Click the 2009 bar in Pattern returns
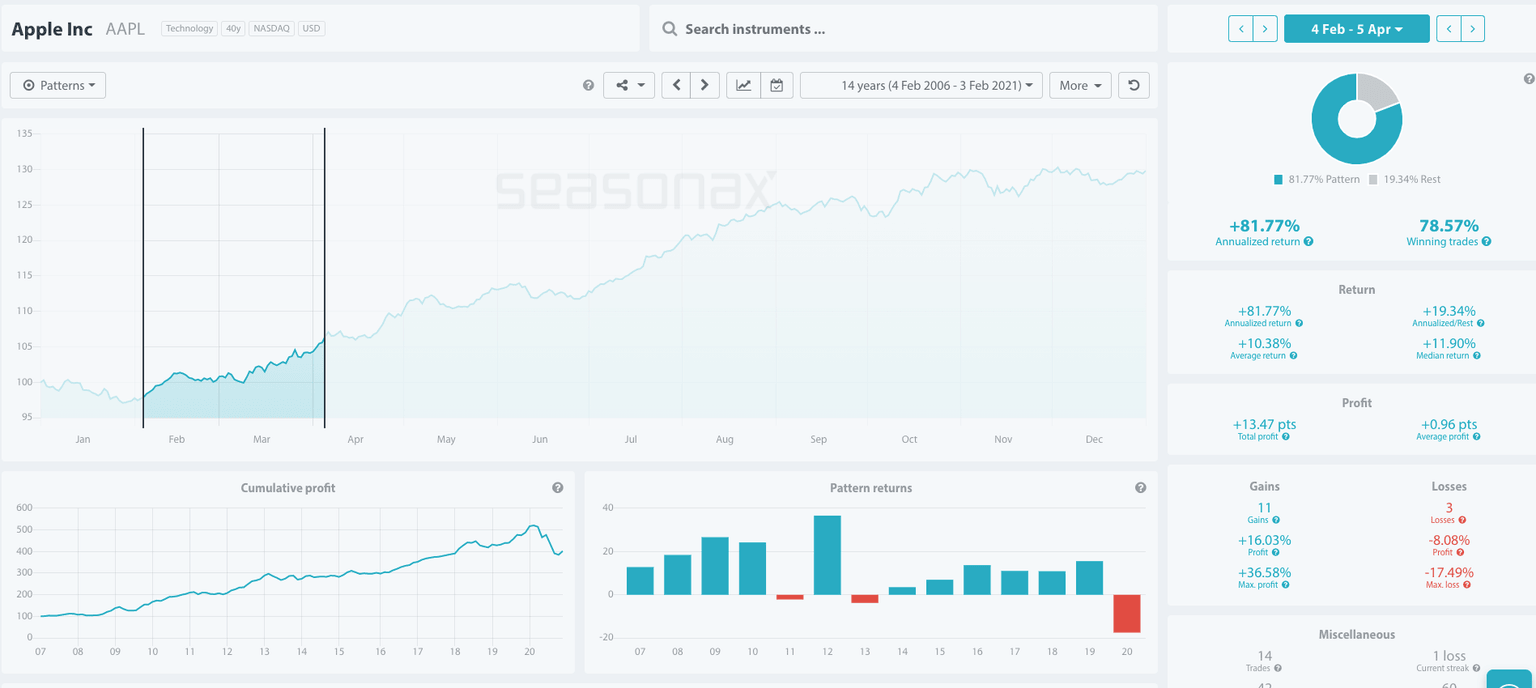1536x688 pixels. click(x=715, y=566)
